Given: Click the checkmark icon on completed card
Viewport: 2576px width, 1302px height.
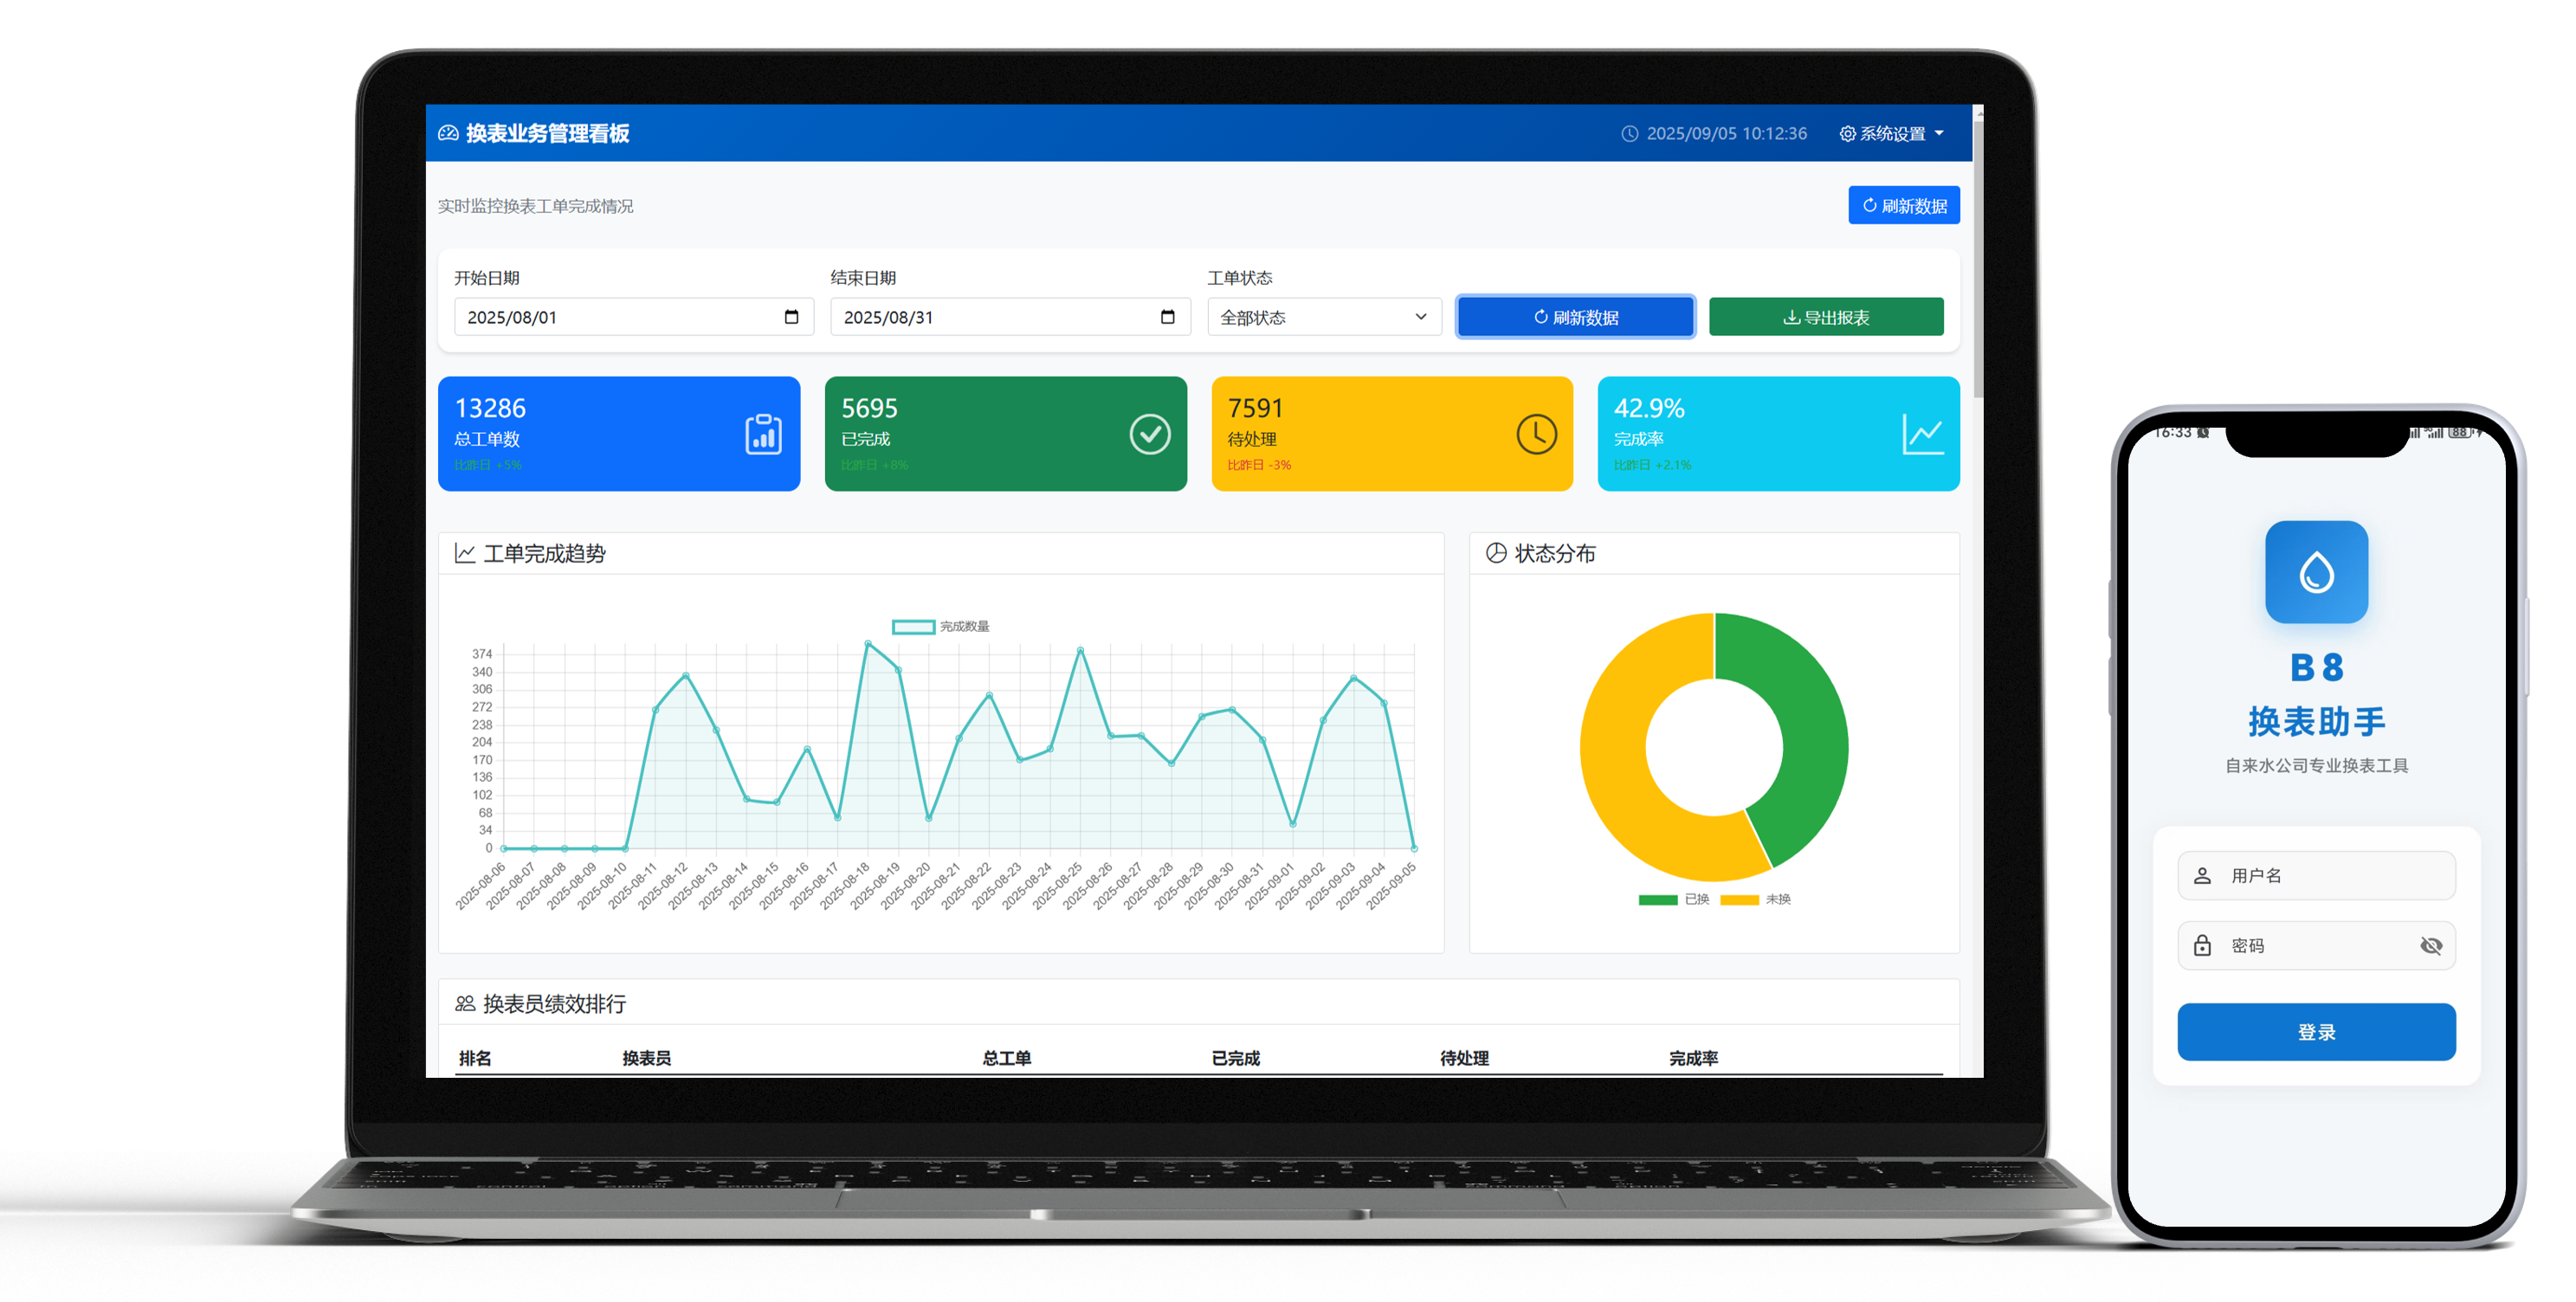Looking at the screenshot, I should [1149, 434].
